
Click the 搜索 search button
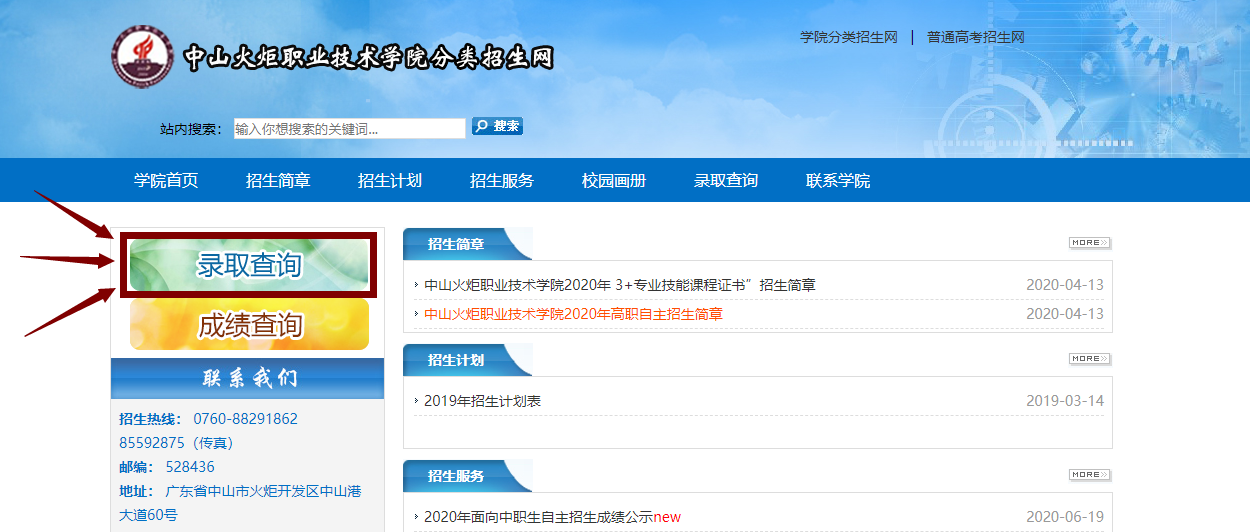point(497,127)
